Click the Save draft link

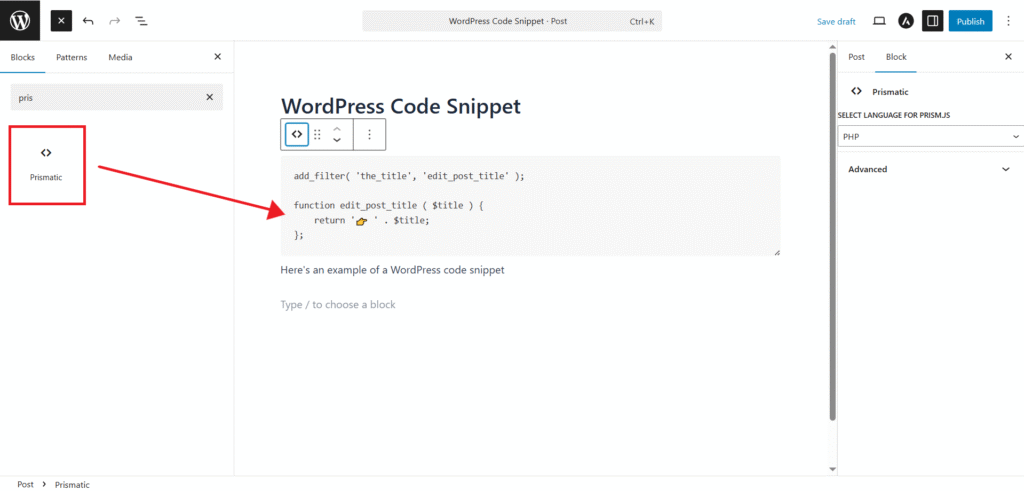(x=836, y=21)
